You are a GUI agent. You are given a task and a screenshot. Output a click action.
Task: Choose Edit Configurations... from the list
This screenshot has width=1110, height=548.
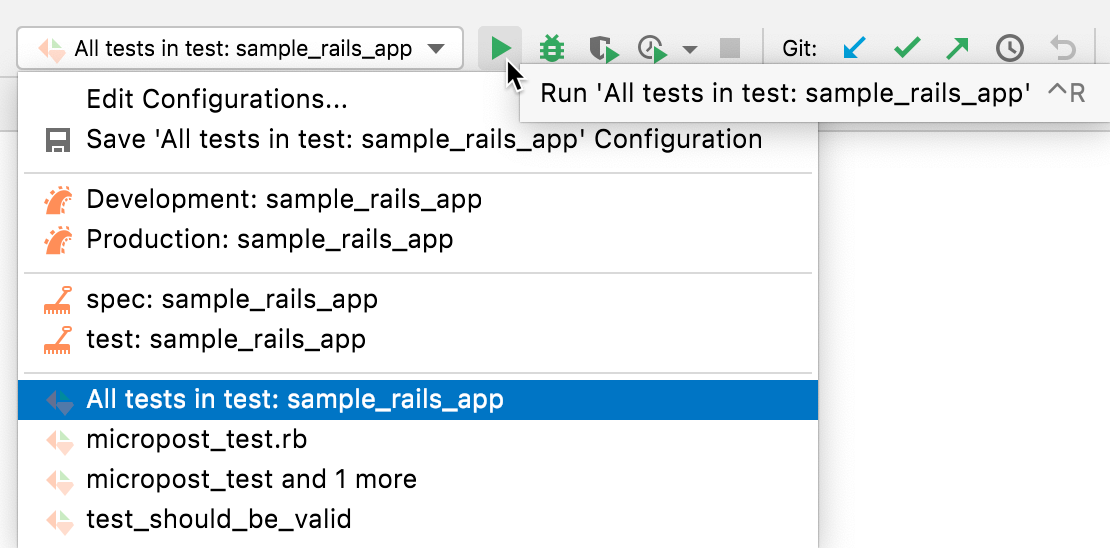[x=217, y=99]
